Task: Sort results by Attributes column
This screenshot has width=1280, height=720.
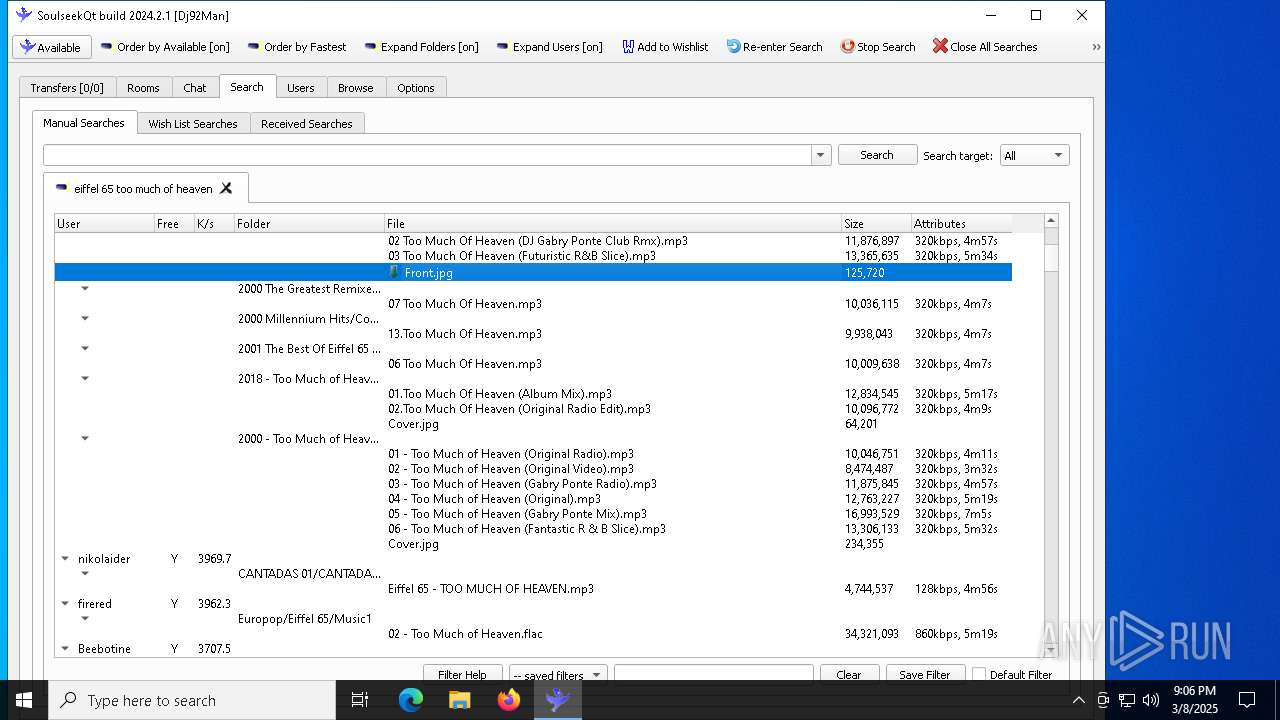Action: click(961, 224)
